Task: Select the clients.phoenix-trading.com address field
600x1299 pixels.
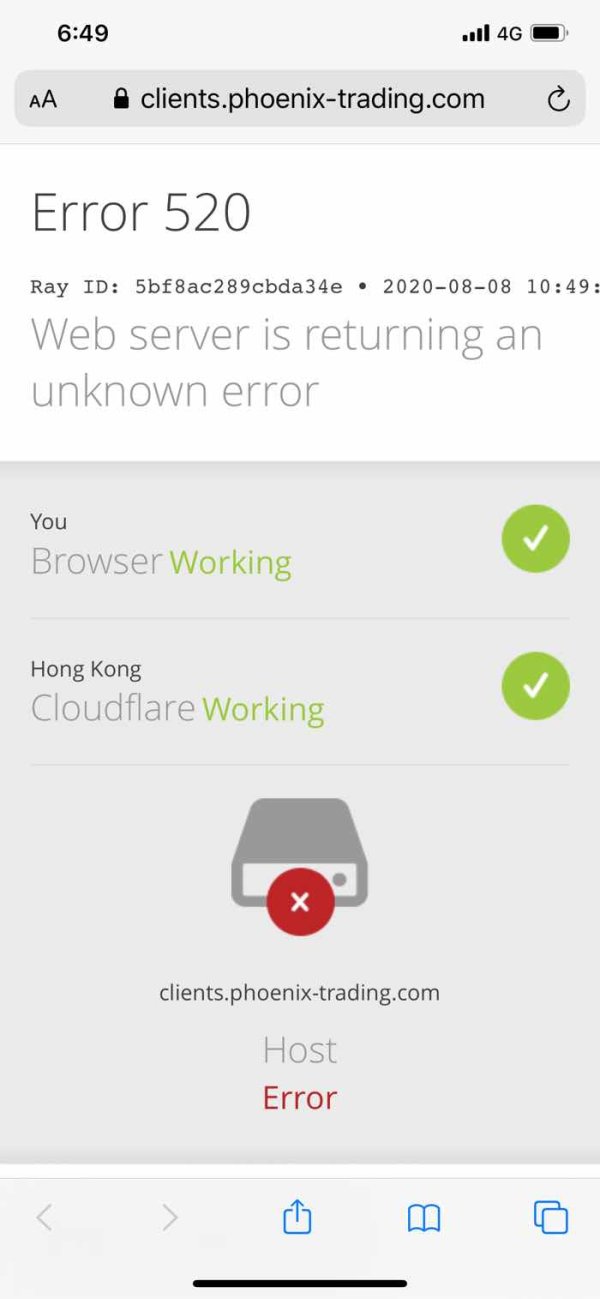Action: [x=300, y=99]
